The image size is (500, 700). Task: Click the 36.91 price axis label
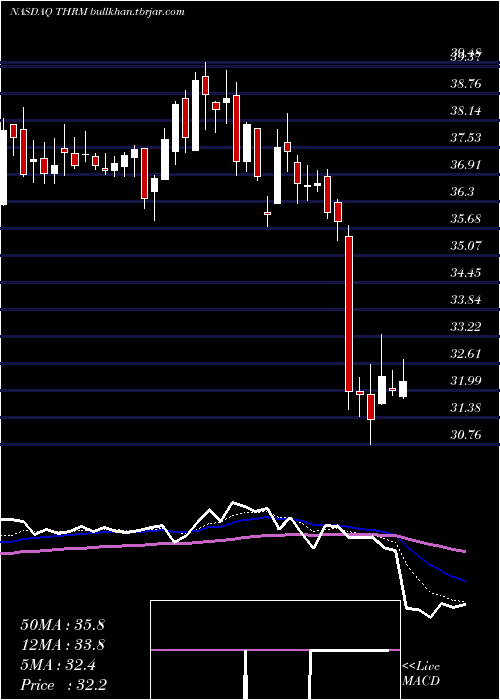click(466, 165)
